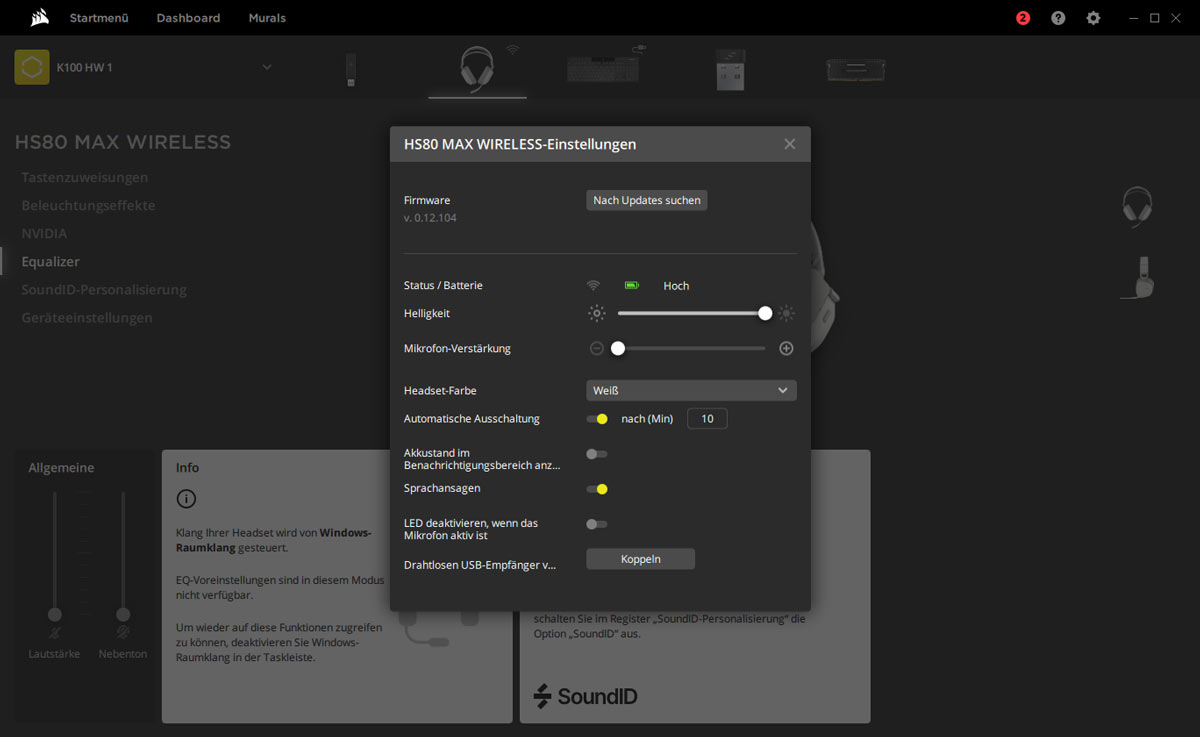Click the Helligkeit brightness slider

pos(691,314)
